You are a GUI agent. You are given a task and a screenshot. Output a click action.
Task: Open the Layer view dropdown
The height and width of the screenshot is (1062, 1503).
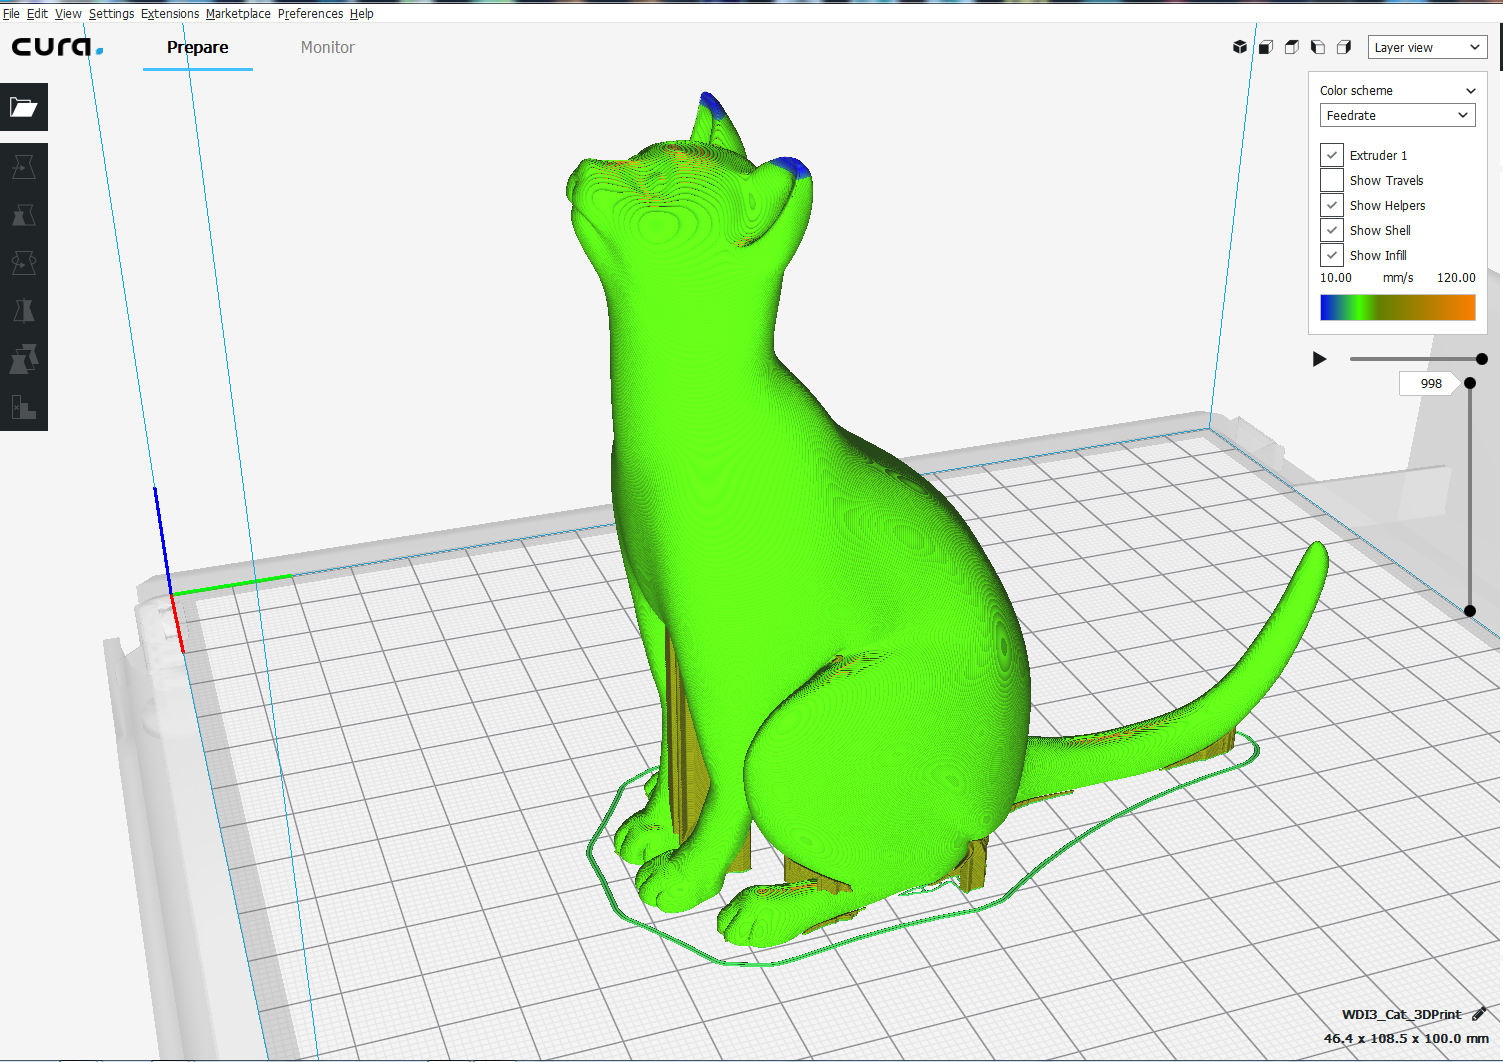[1427, 47]
